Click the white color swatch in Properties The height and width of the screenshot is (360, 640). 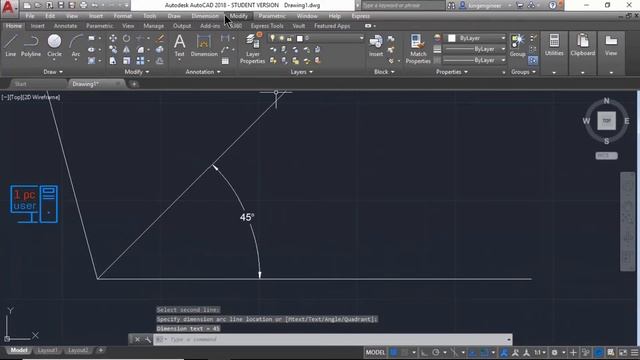(x=451, y=38)
